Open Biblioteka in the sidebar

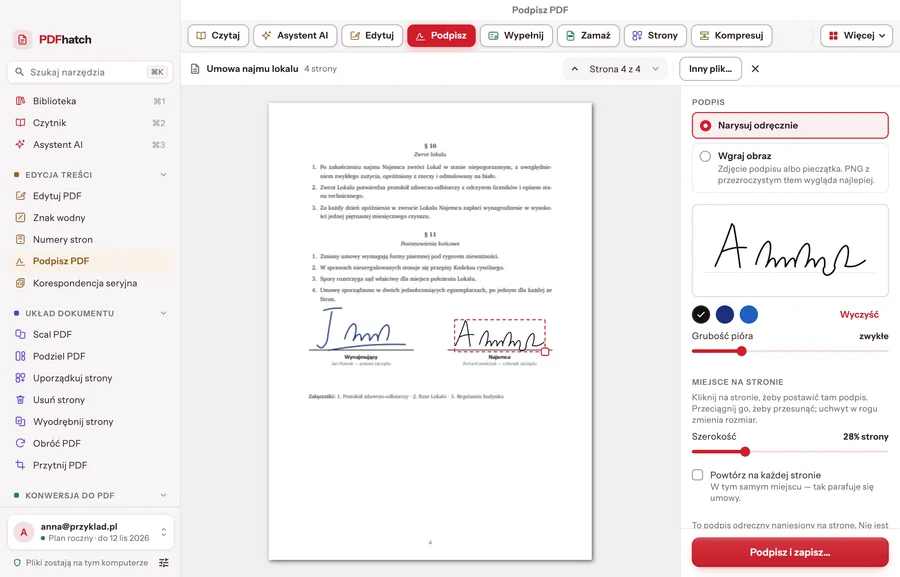tap(90, 101)
